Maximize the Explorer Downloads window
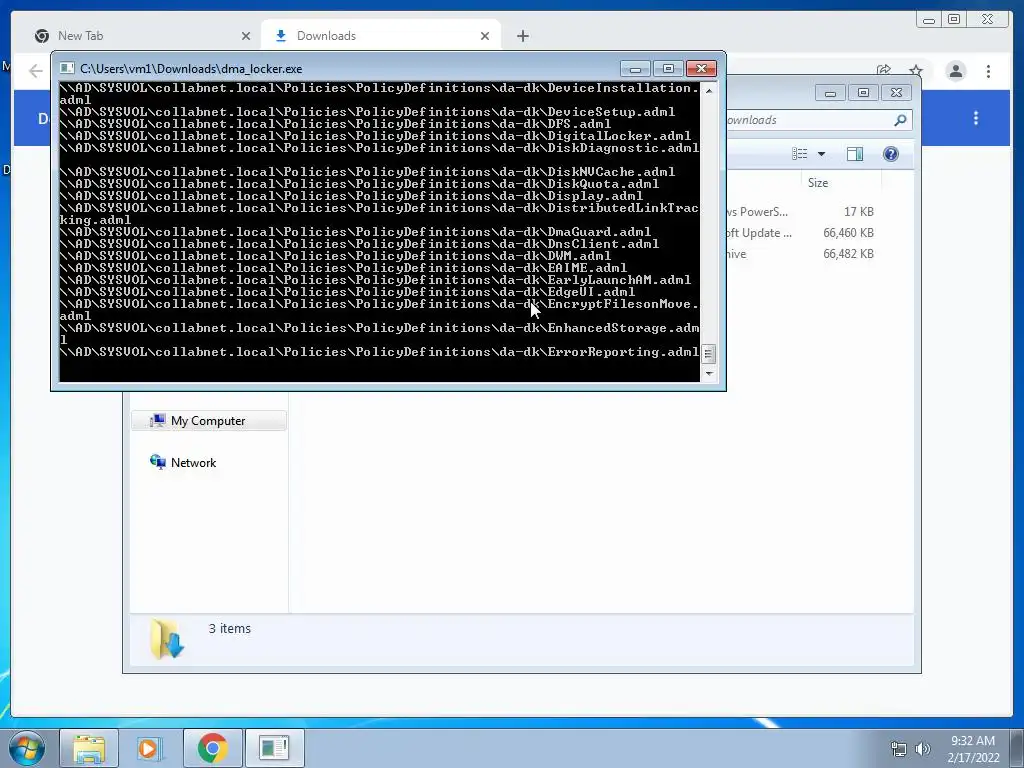1024x768 pixels. 863,93
